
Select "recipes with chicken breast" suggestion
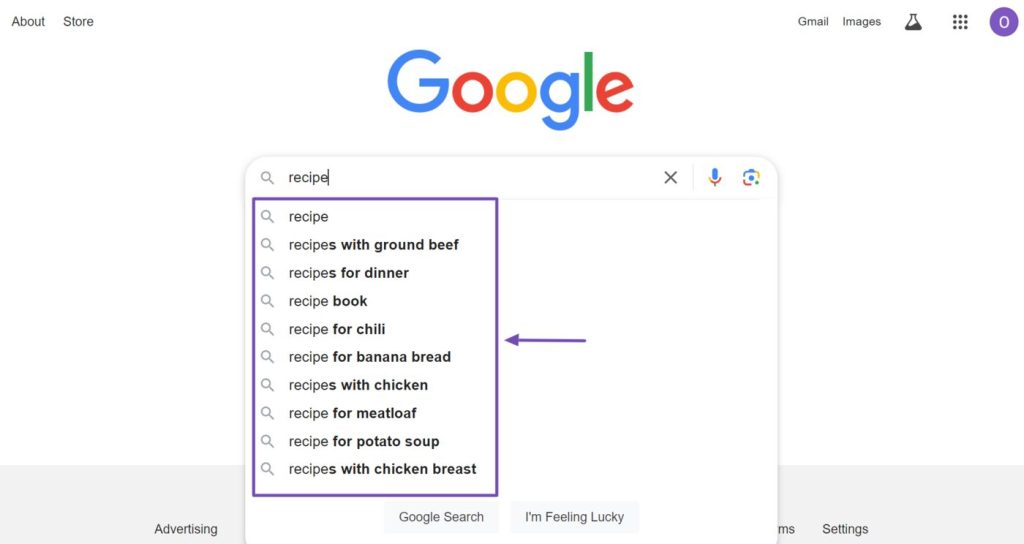(382, 469)
